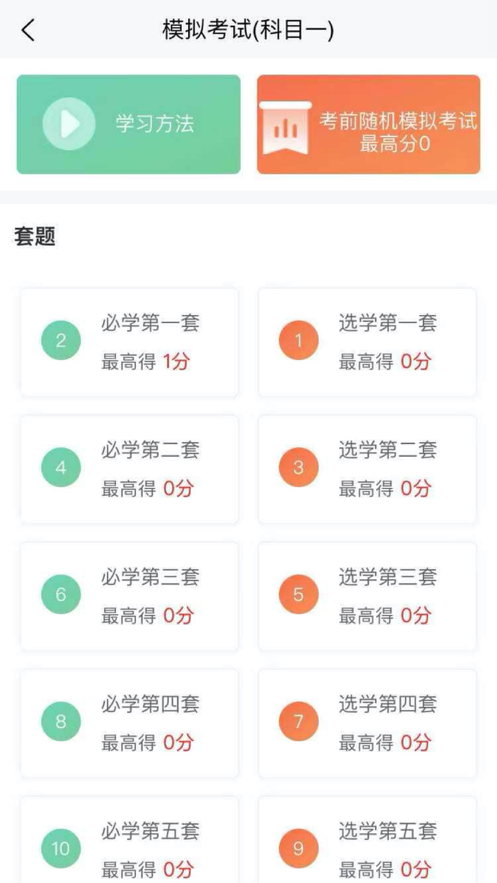Image resolution: width=497 pixels, height=883 pixels.
Task: Open the 选学第五套 question set
Action: coord(368,840)
